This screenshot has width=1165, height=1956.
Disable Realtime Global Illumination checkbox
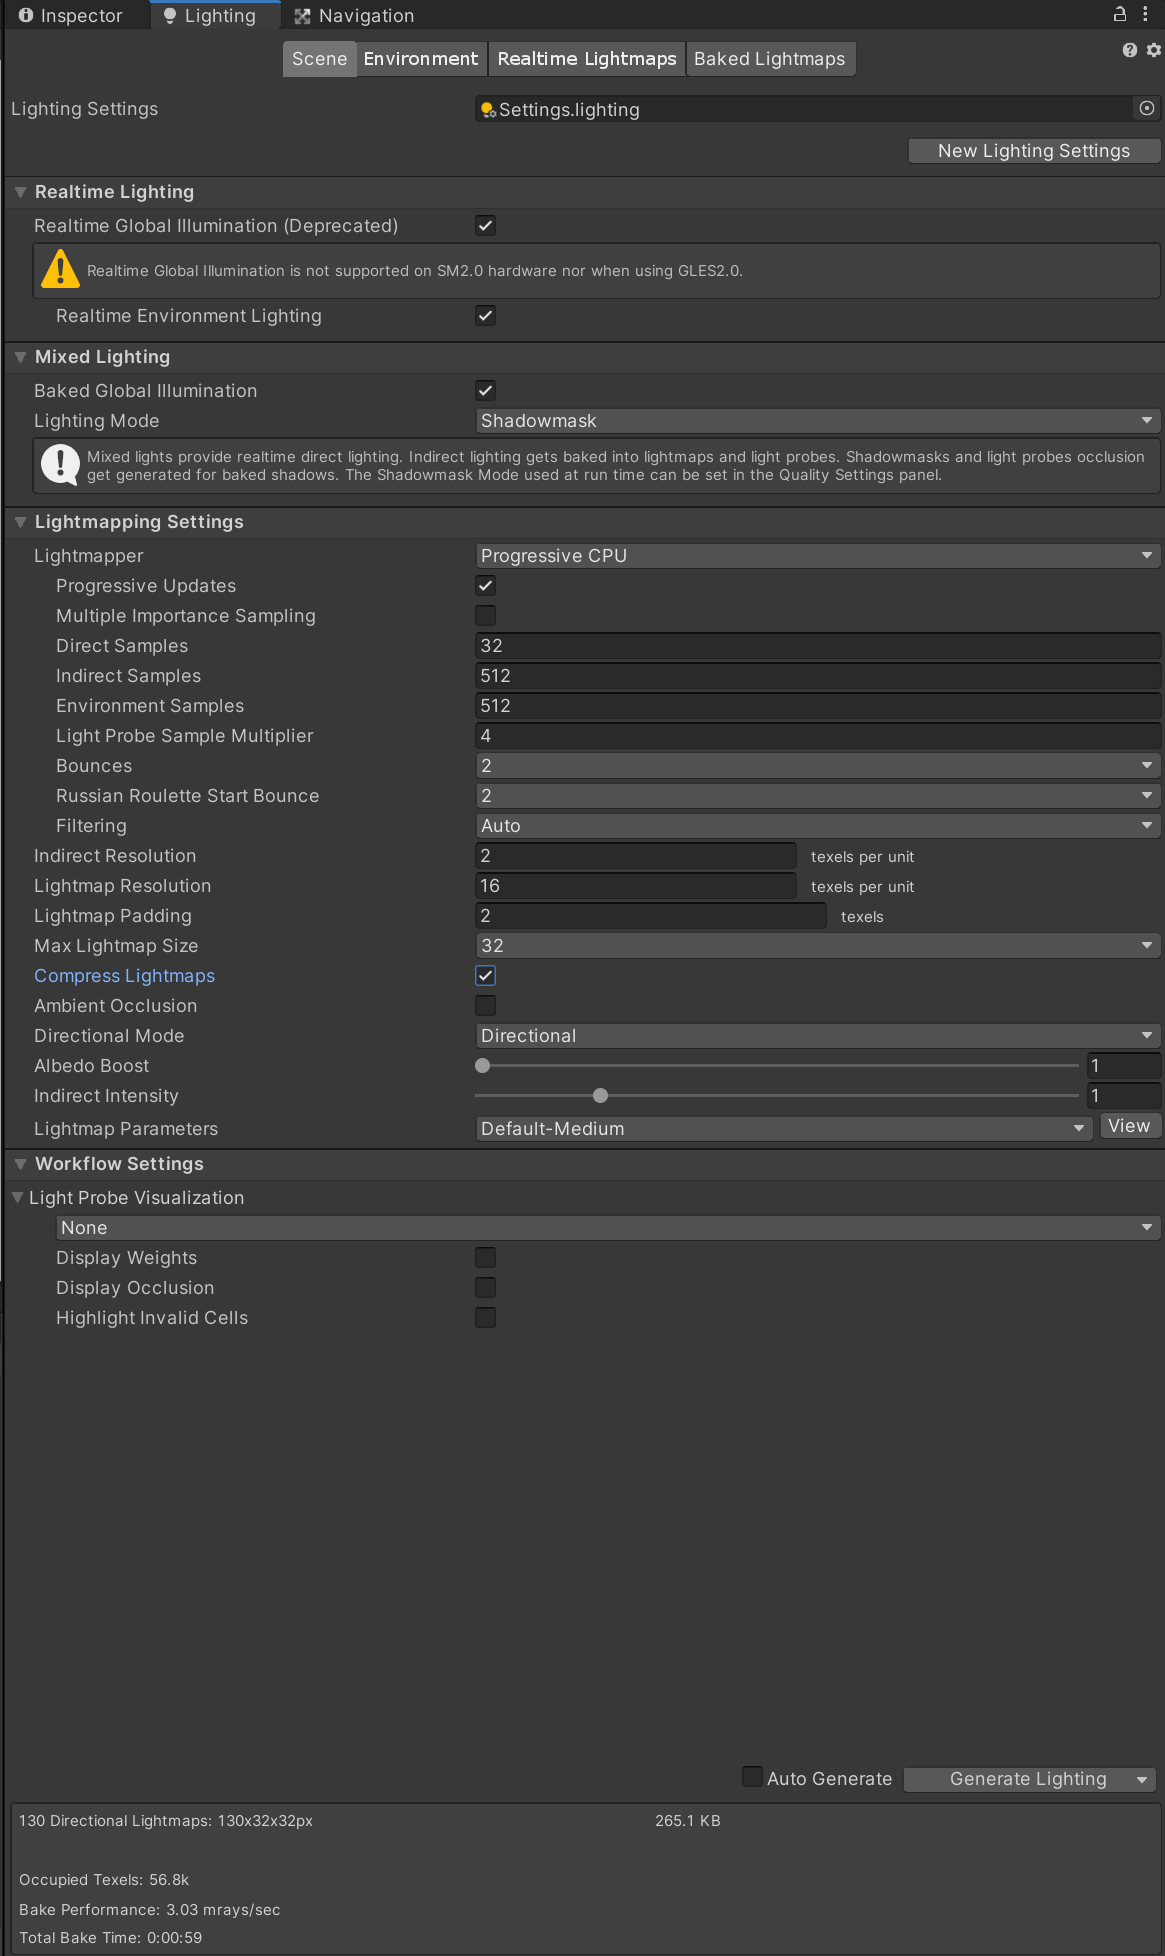coord(485,226)
